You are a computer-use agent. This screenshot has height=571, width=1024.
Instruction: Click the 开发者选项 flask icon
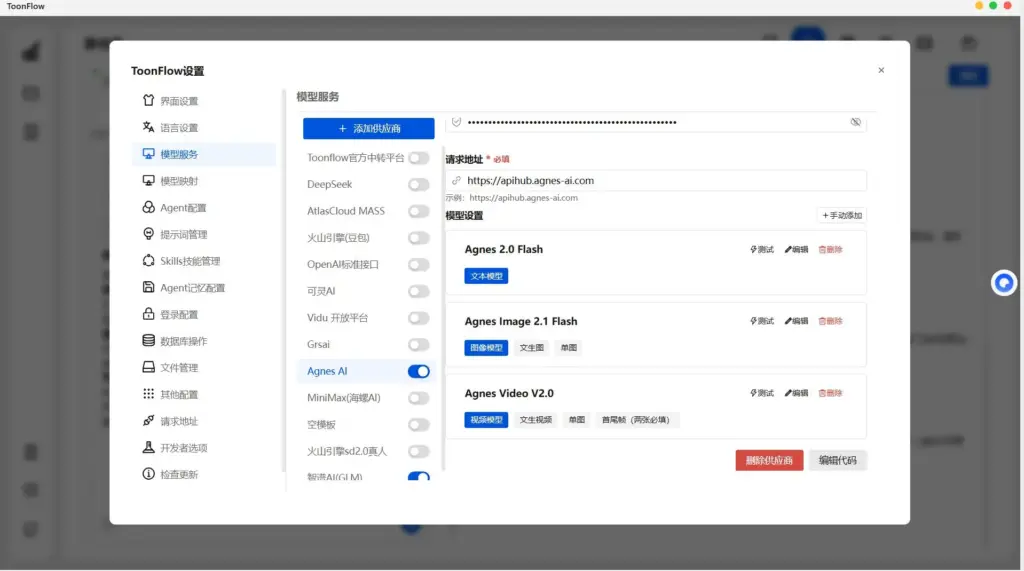pos(148,448)
